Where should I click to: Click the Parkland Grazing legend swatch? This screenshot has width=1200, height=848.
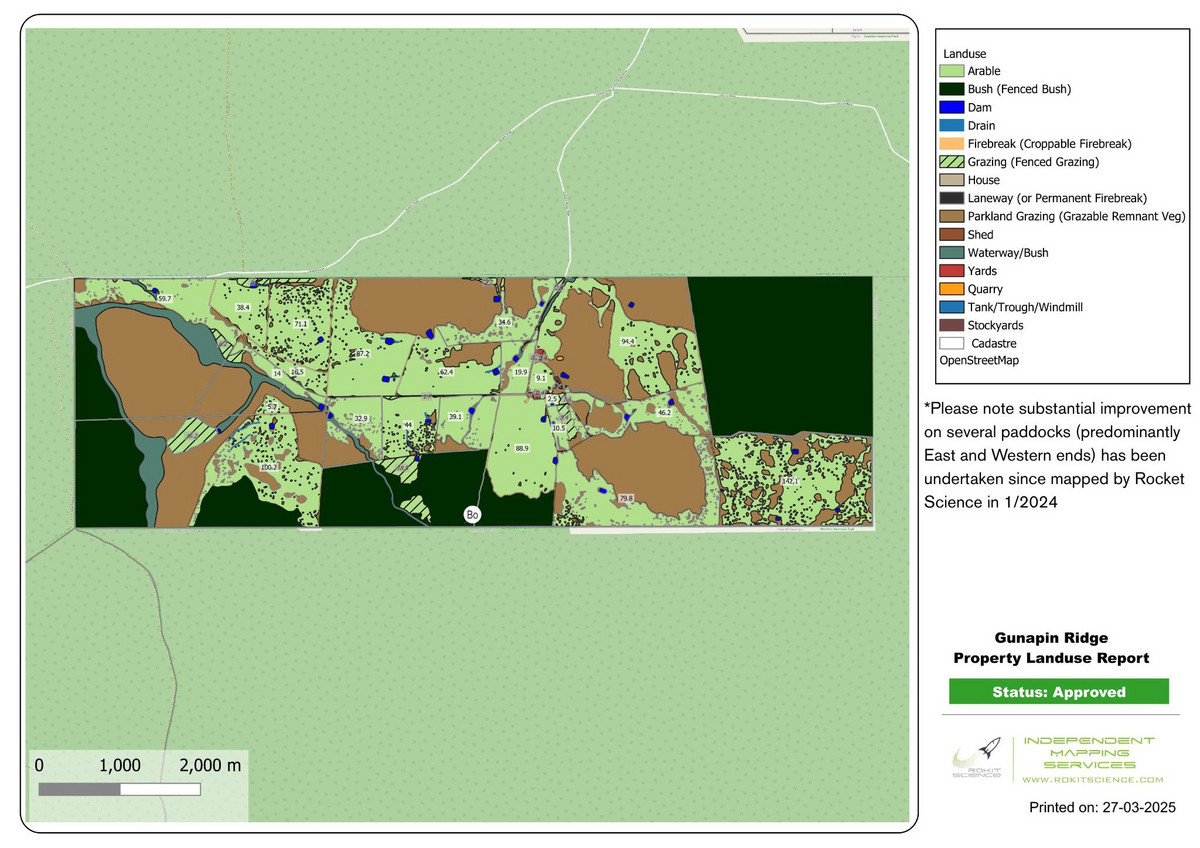951,216
